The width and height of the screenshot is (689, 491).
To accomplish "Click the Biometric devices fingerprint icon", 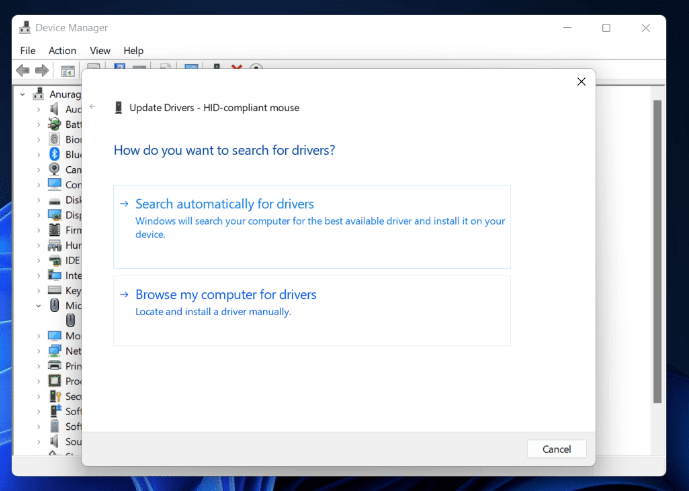I will point(54,140).
